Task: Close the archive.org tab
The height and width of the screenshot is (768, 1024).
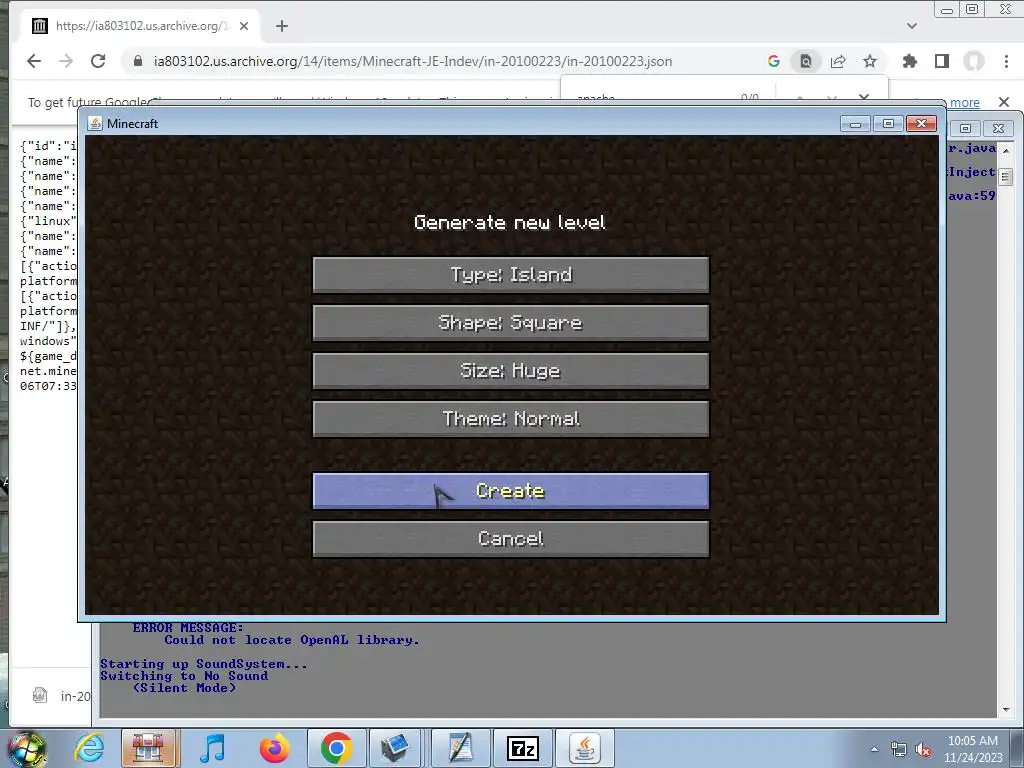Action: coord(244,26)
